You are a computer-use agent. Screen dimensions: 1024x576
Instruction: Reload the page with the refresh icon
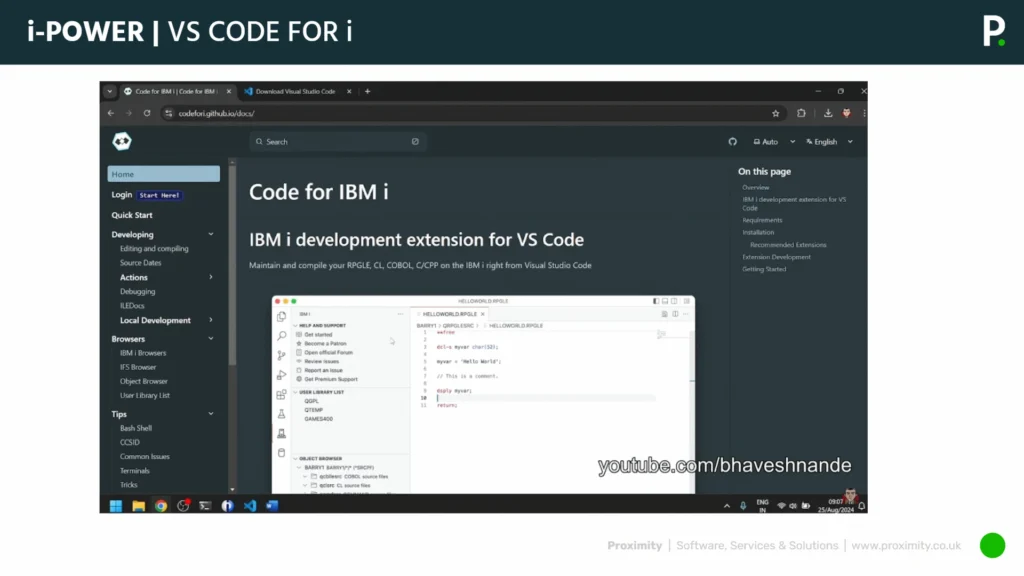click(x=147, y=113)
